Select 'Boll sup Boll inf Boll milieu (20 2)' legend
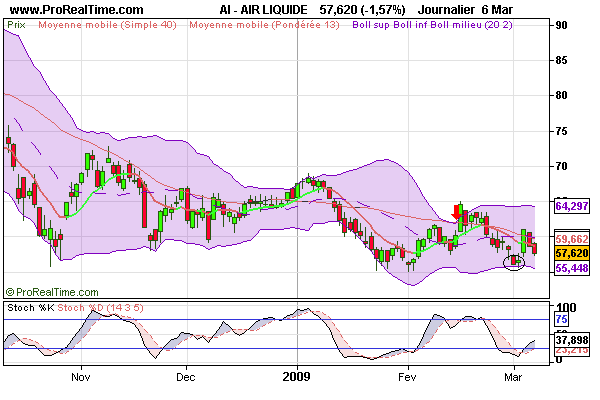Screen dimensions: 600x400 pyautogui.click(x=432, y=25)
